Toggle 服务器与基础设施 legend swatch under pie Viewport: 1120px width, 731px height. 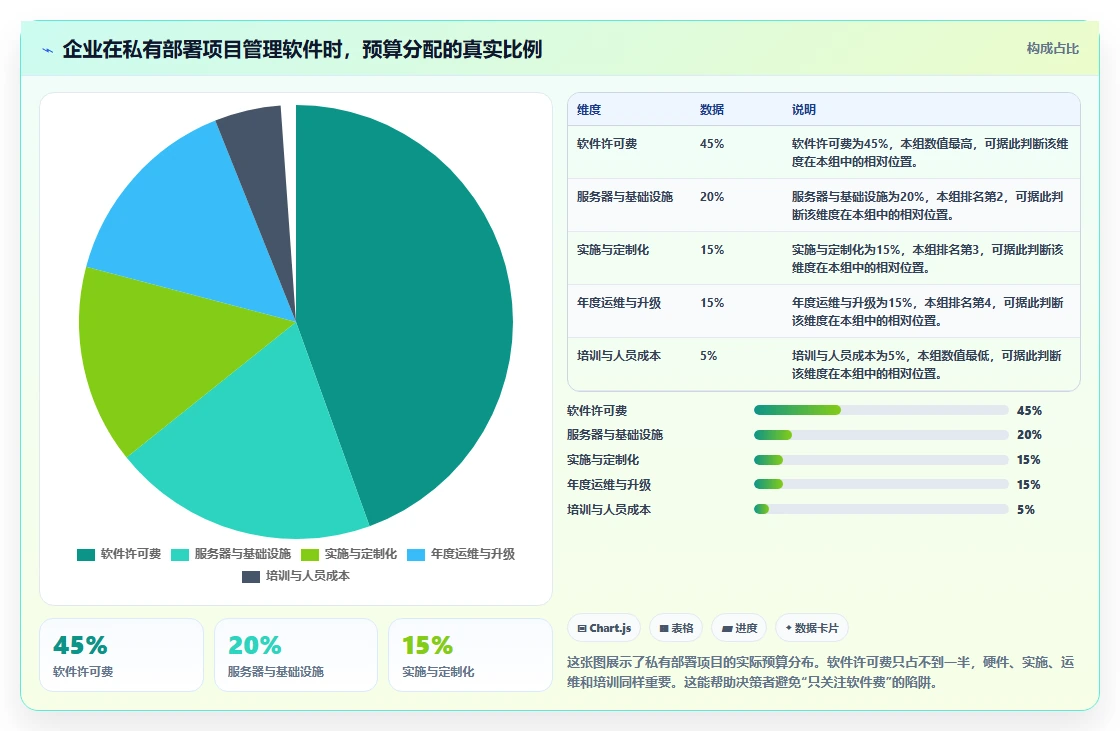[x=180, y=555]
